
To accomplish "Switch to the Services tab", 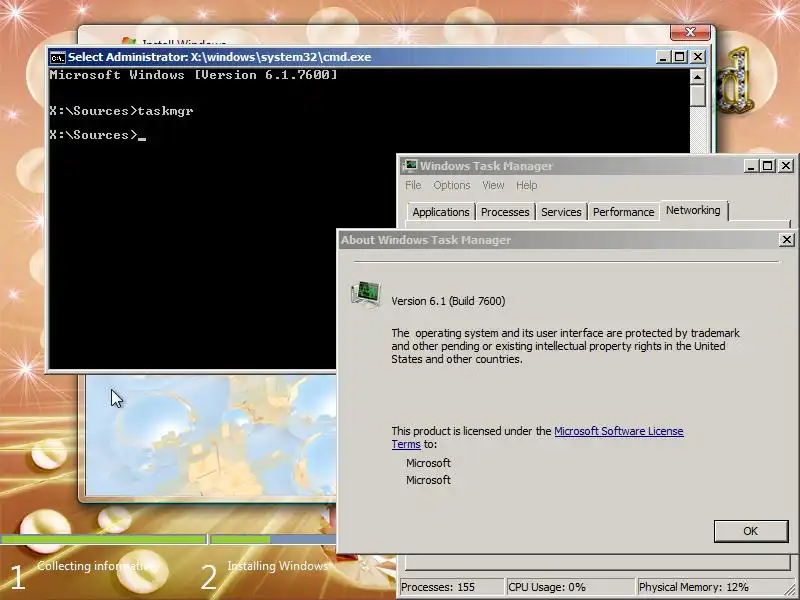I will click(561, 212).
